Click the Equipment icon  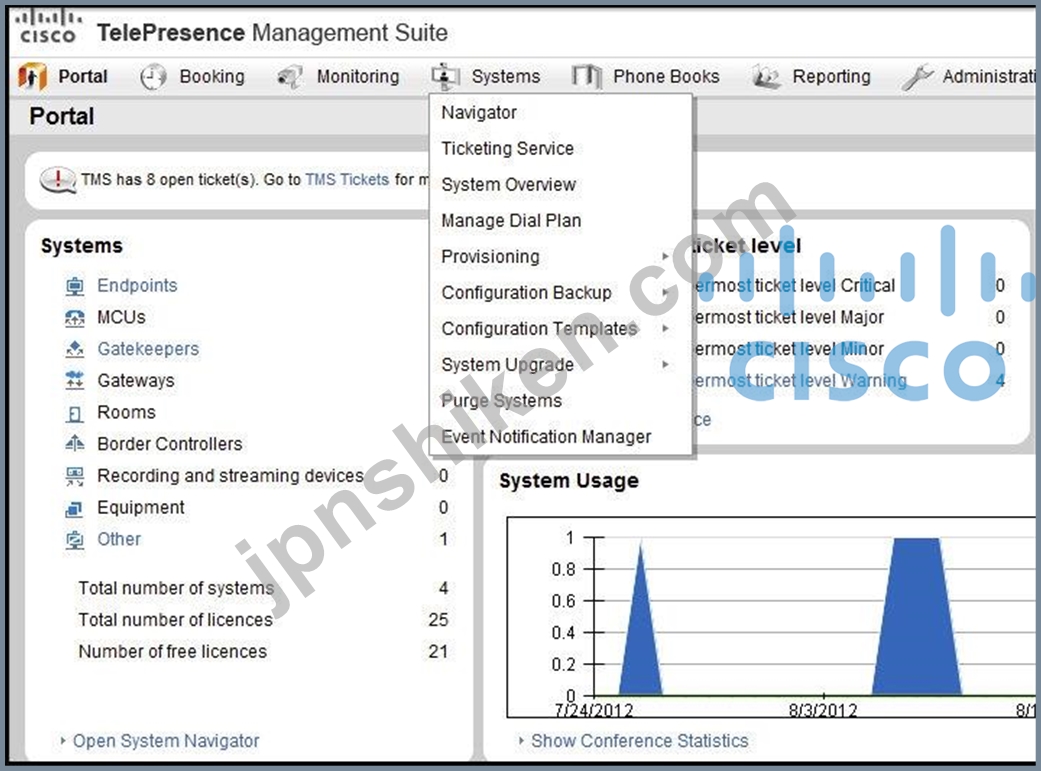pyautogui.click(x=75, y=508)
